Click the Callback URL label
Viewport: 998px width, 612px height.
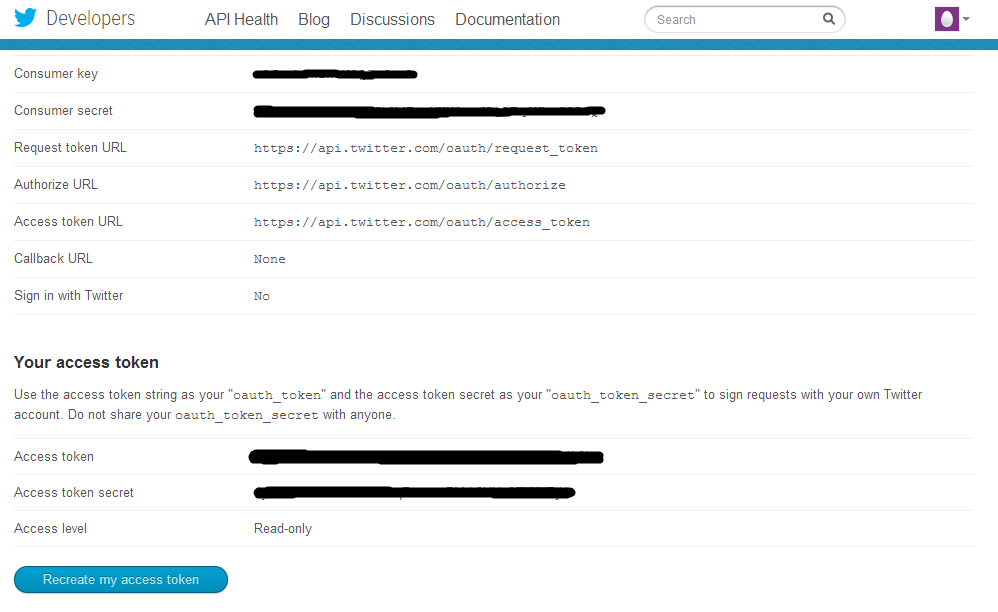coord(53,258)
